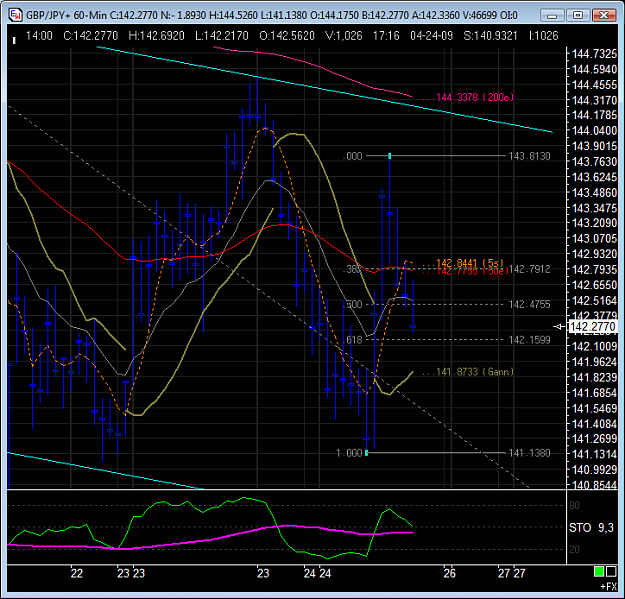Click the Fibonacci .500 level label
This screenshot has height=599, width=625.
(x=353, y=304)
